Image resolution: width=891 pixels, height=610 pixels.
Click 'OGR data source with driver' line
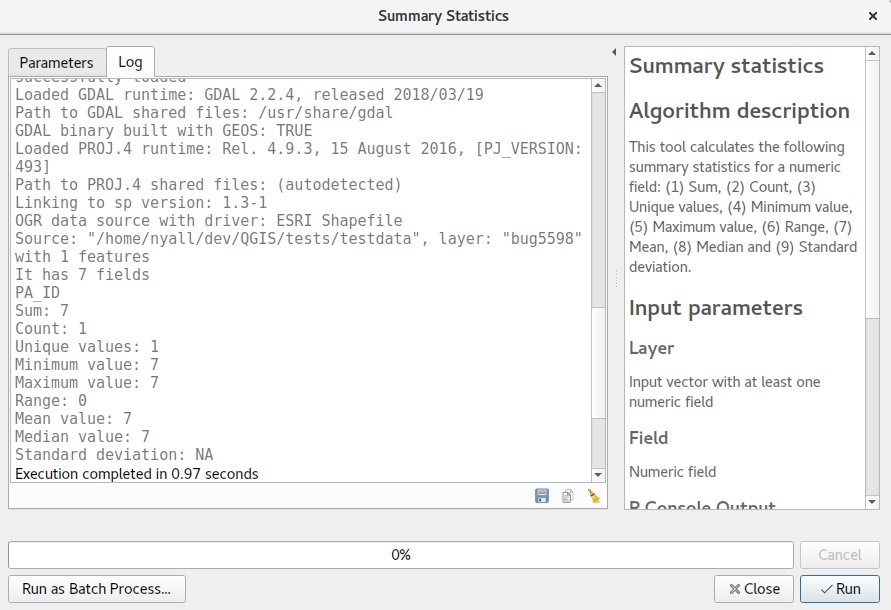click(x=209, y=220)
